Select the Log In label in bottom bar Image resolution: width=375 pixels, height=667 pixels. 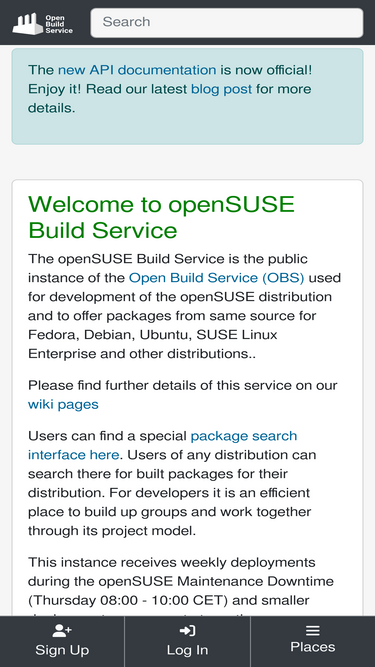[187, 650]
